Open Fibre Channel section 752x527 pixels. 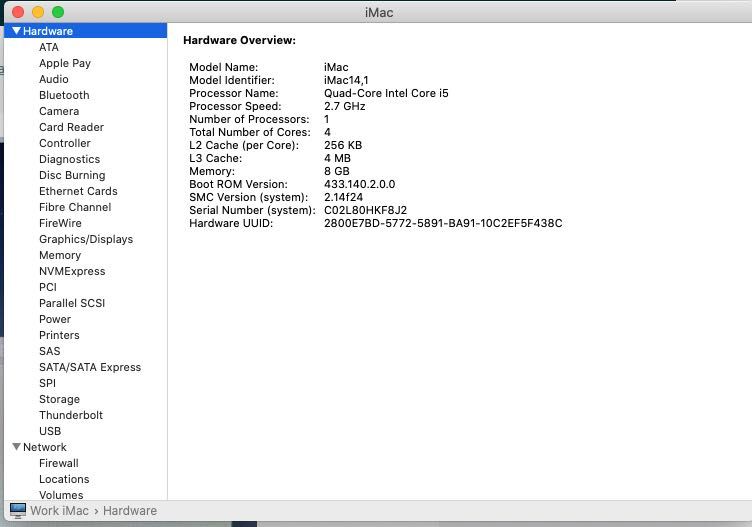tap(75, 207)
